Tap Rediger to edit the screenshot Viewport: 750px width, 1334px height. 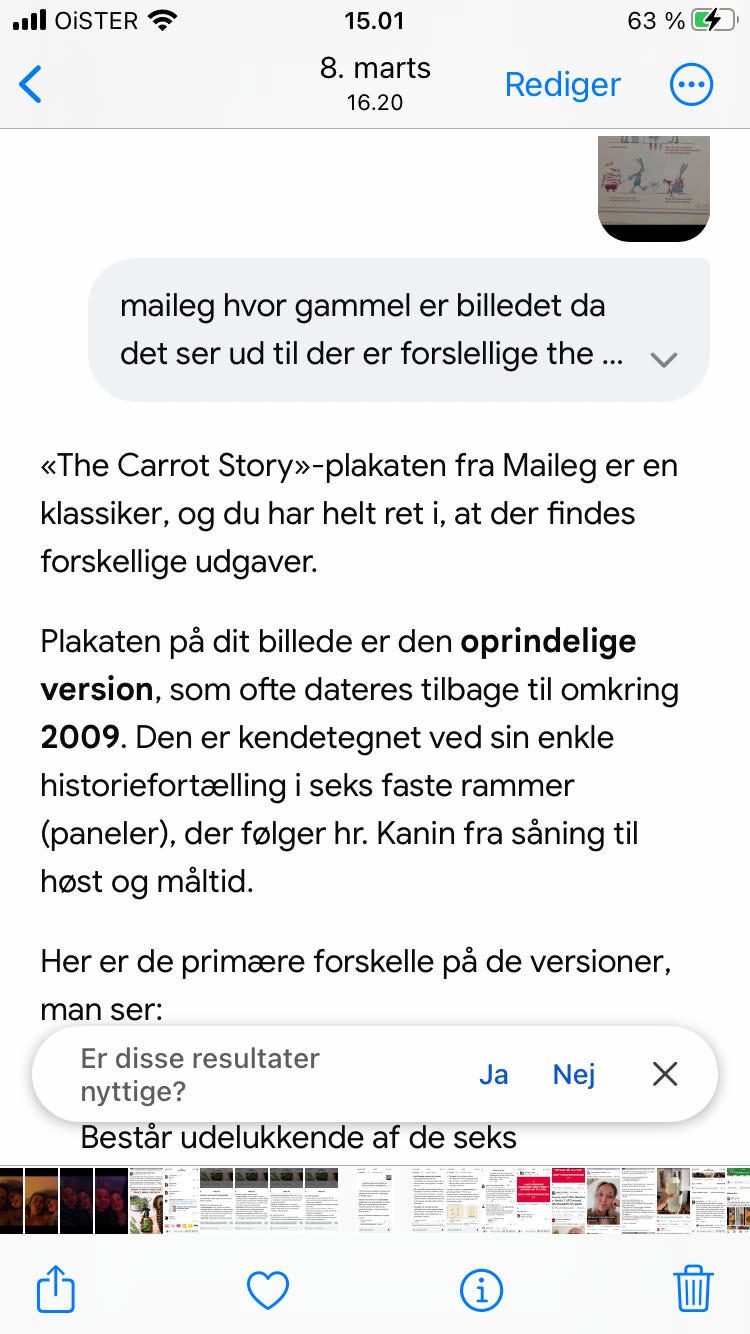point(562,85)
